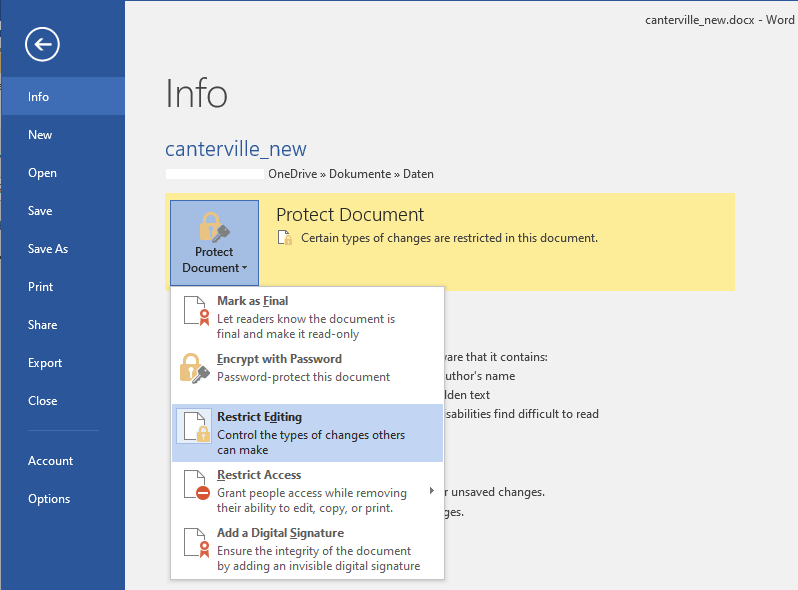Click Close in the sidebar menu
The width and height of the screenshot is (798, 590).
click(x=43, y=401)
